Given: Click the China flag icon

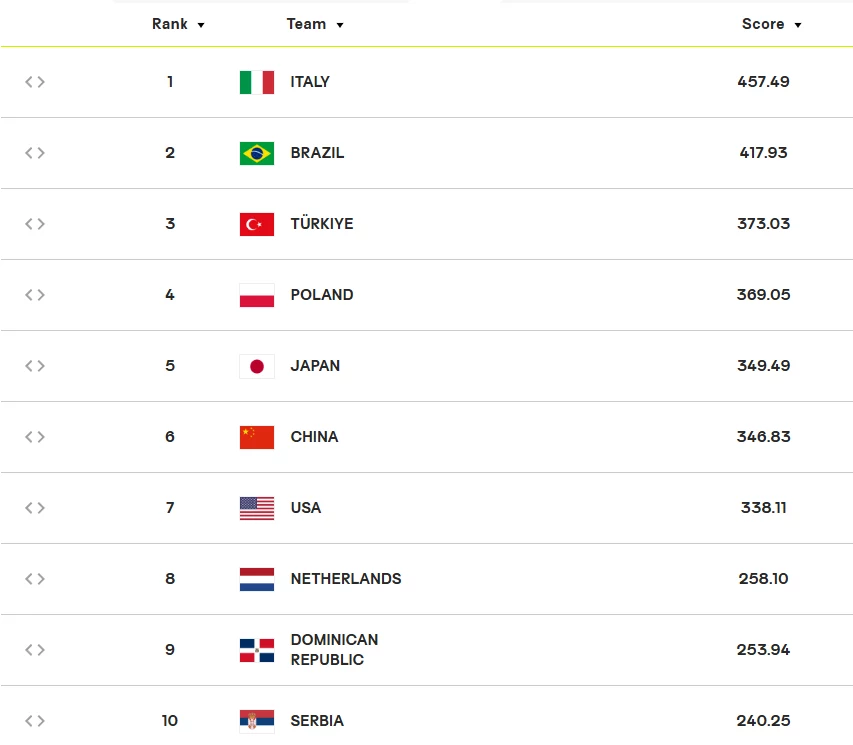Looking at the screenshot, I should [x=257, y=437].
